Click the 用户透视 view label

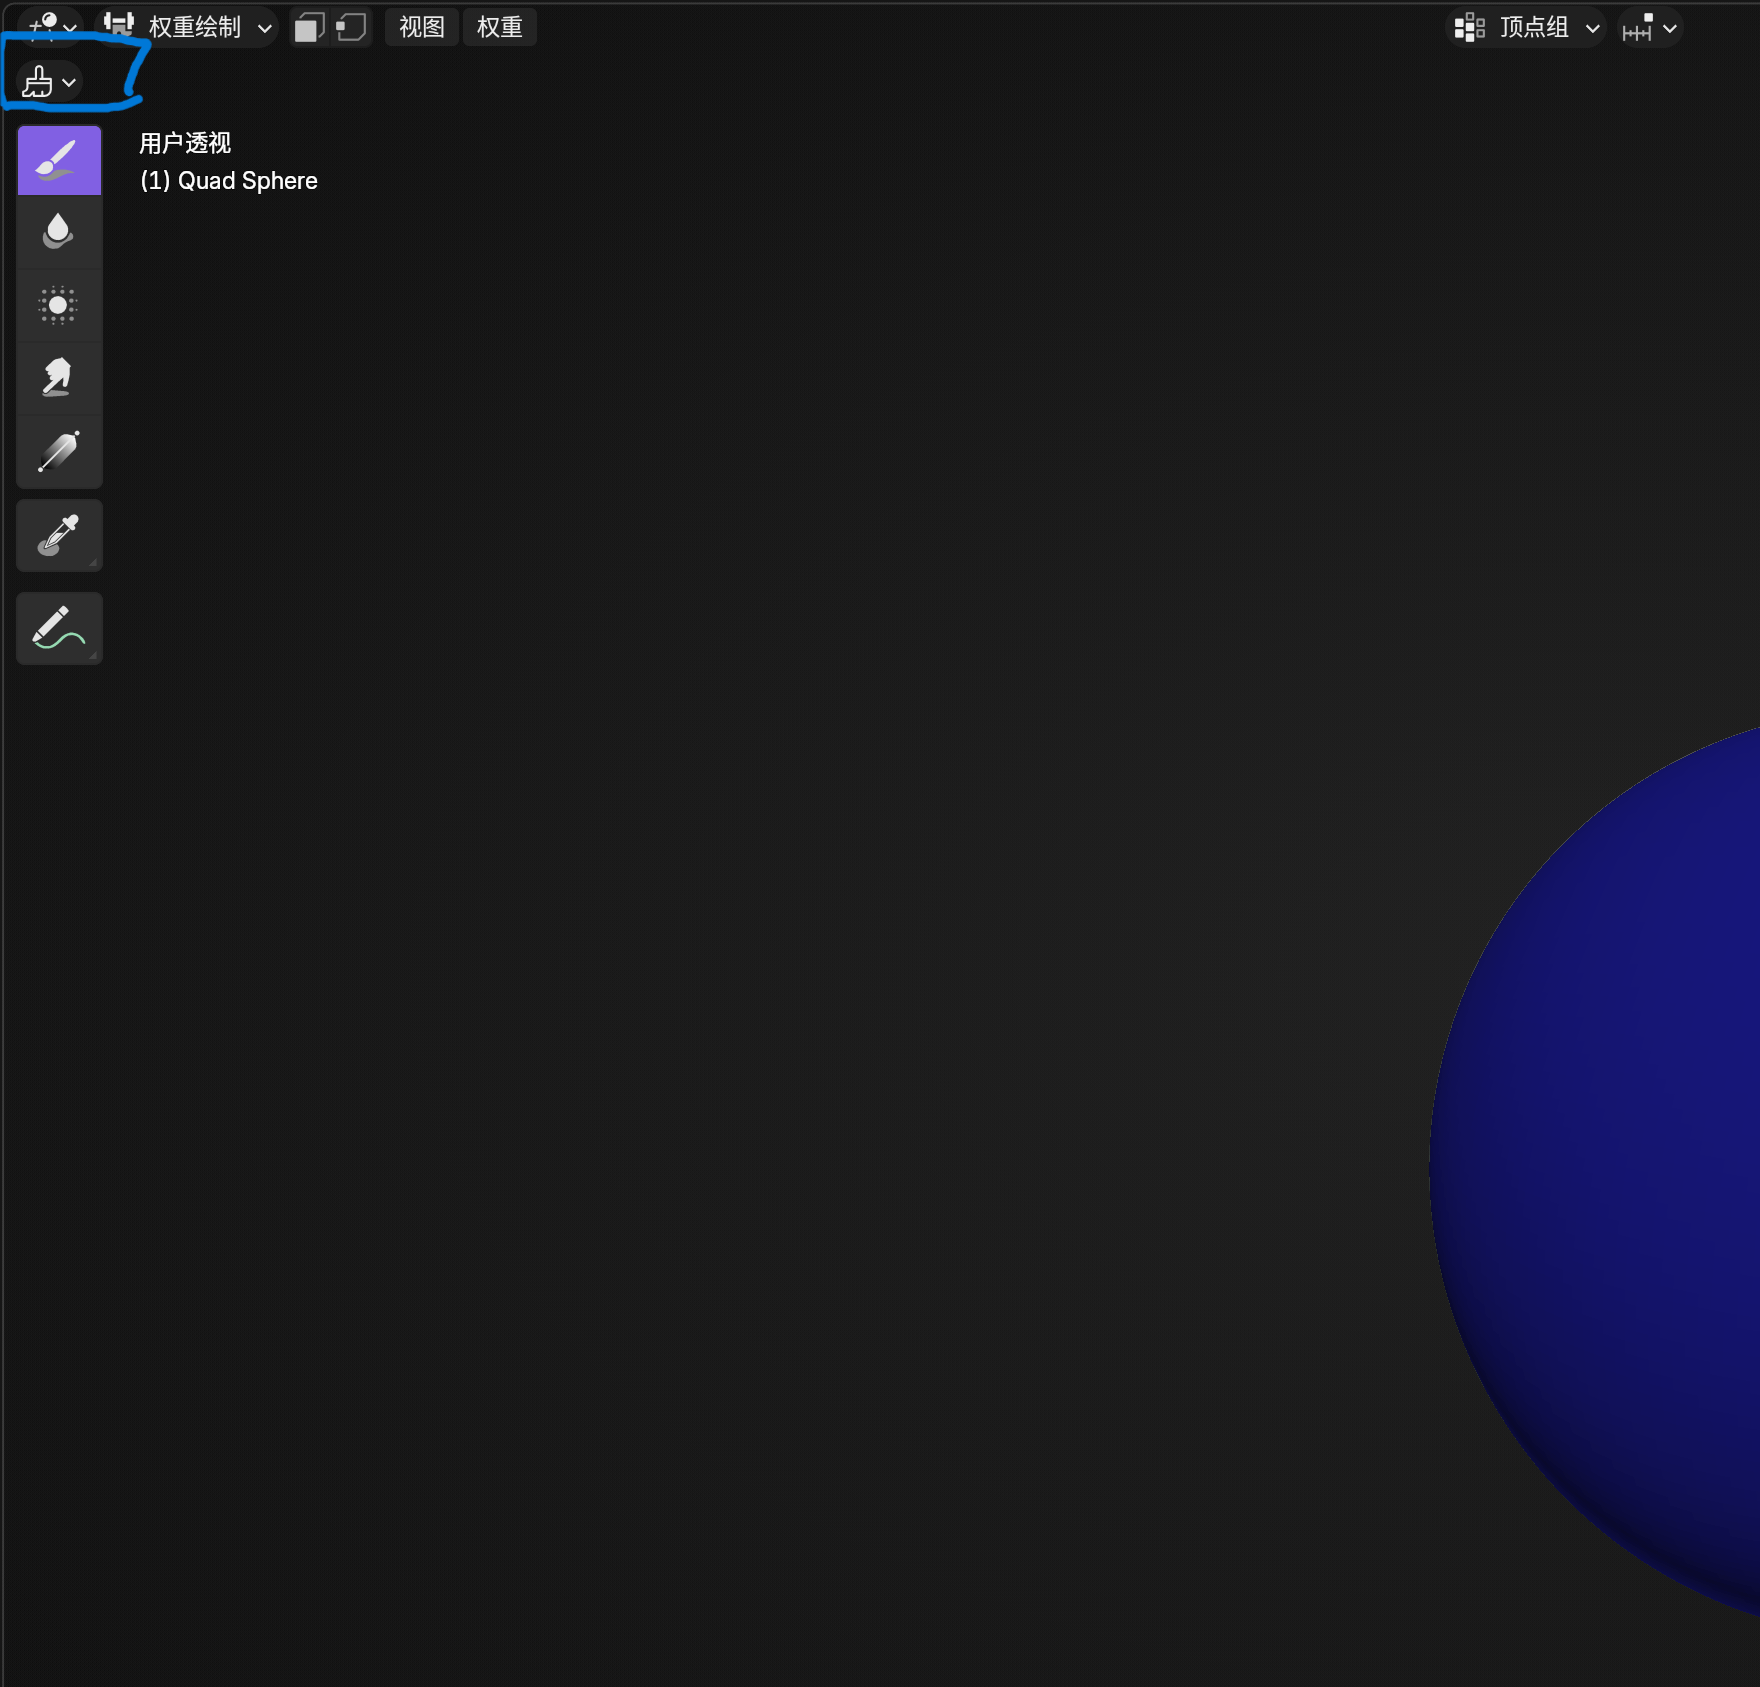pyautogui.click(x=185, y=143)
